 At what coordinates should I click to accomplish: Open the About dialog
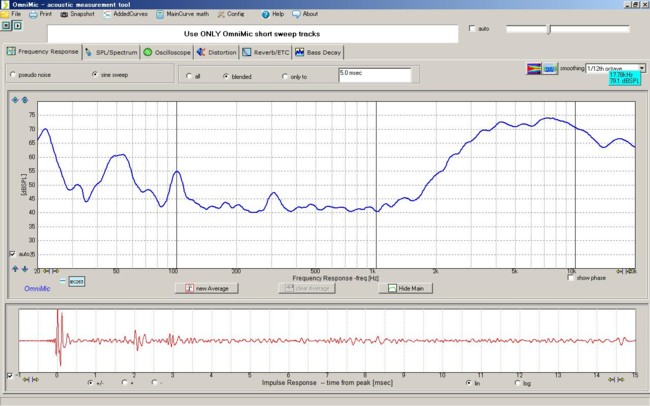pyautogui.click(x=305, y=14)
